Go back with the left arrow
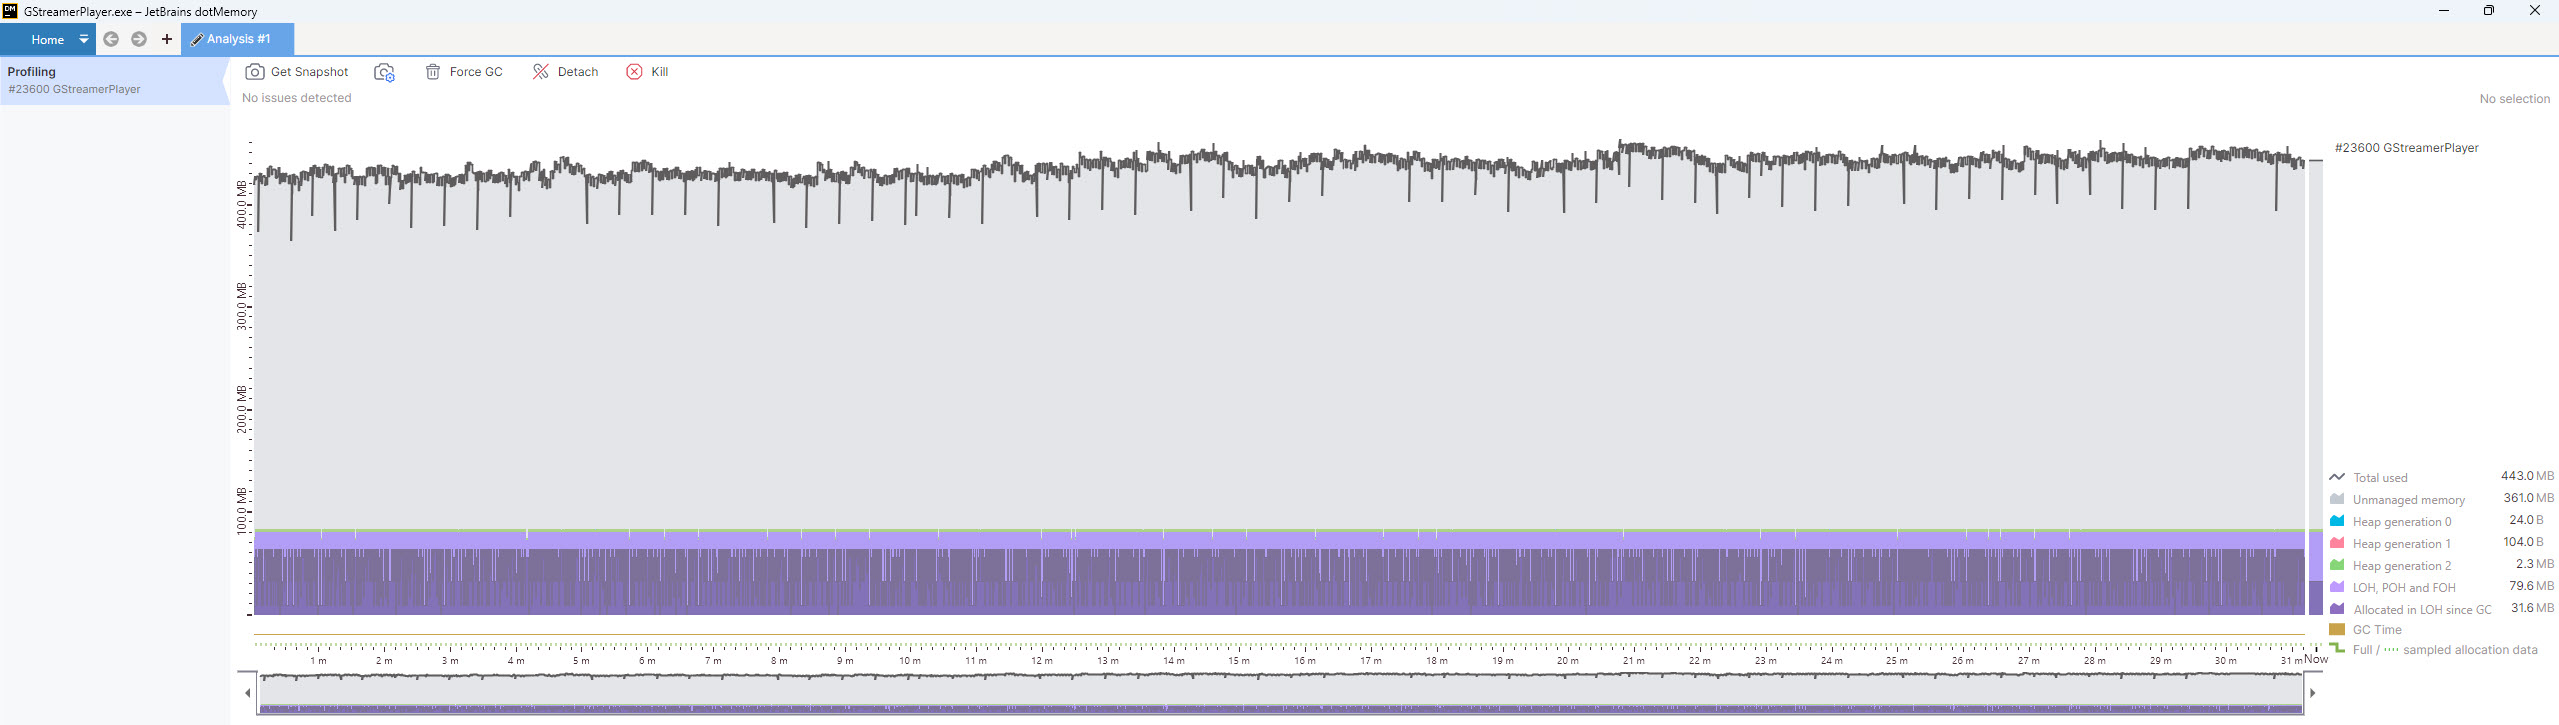 [x=111, y=39]
